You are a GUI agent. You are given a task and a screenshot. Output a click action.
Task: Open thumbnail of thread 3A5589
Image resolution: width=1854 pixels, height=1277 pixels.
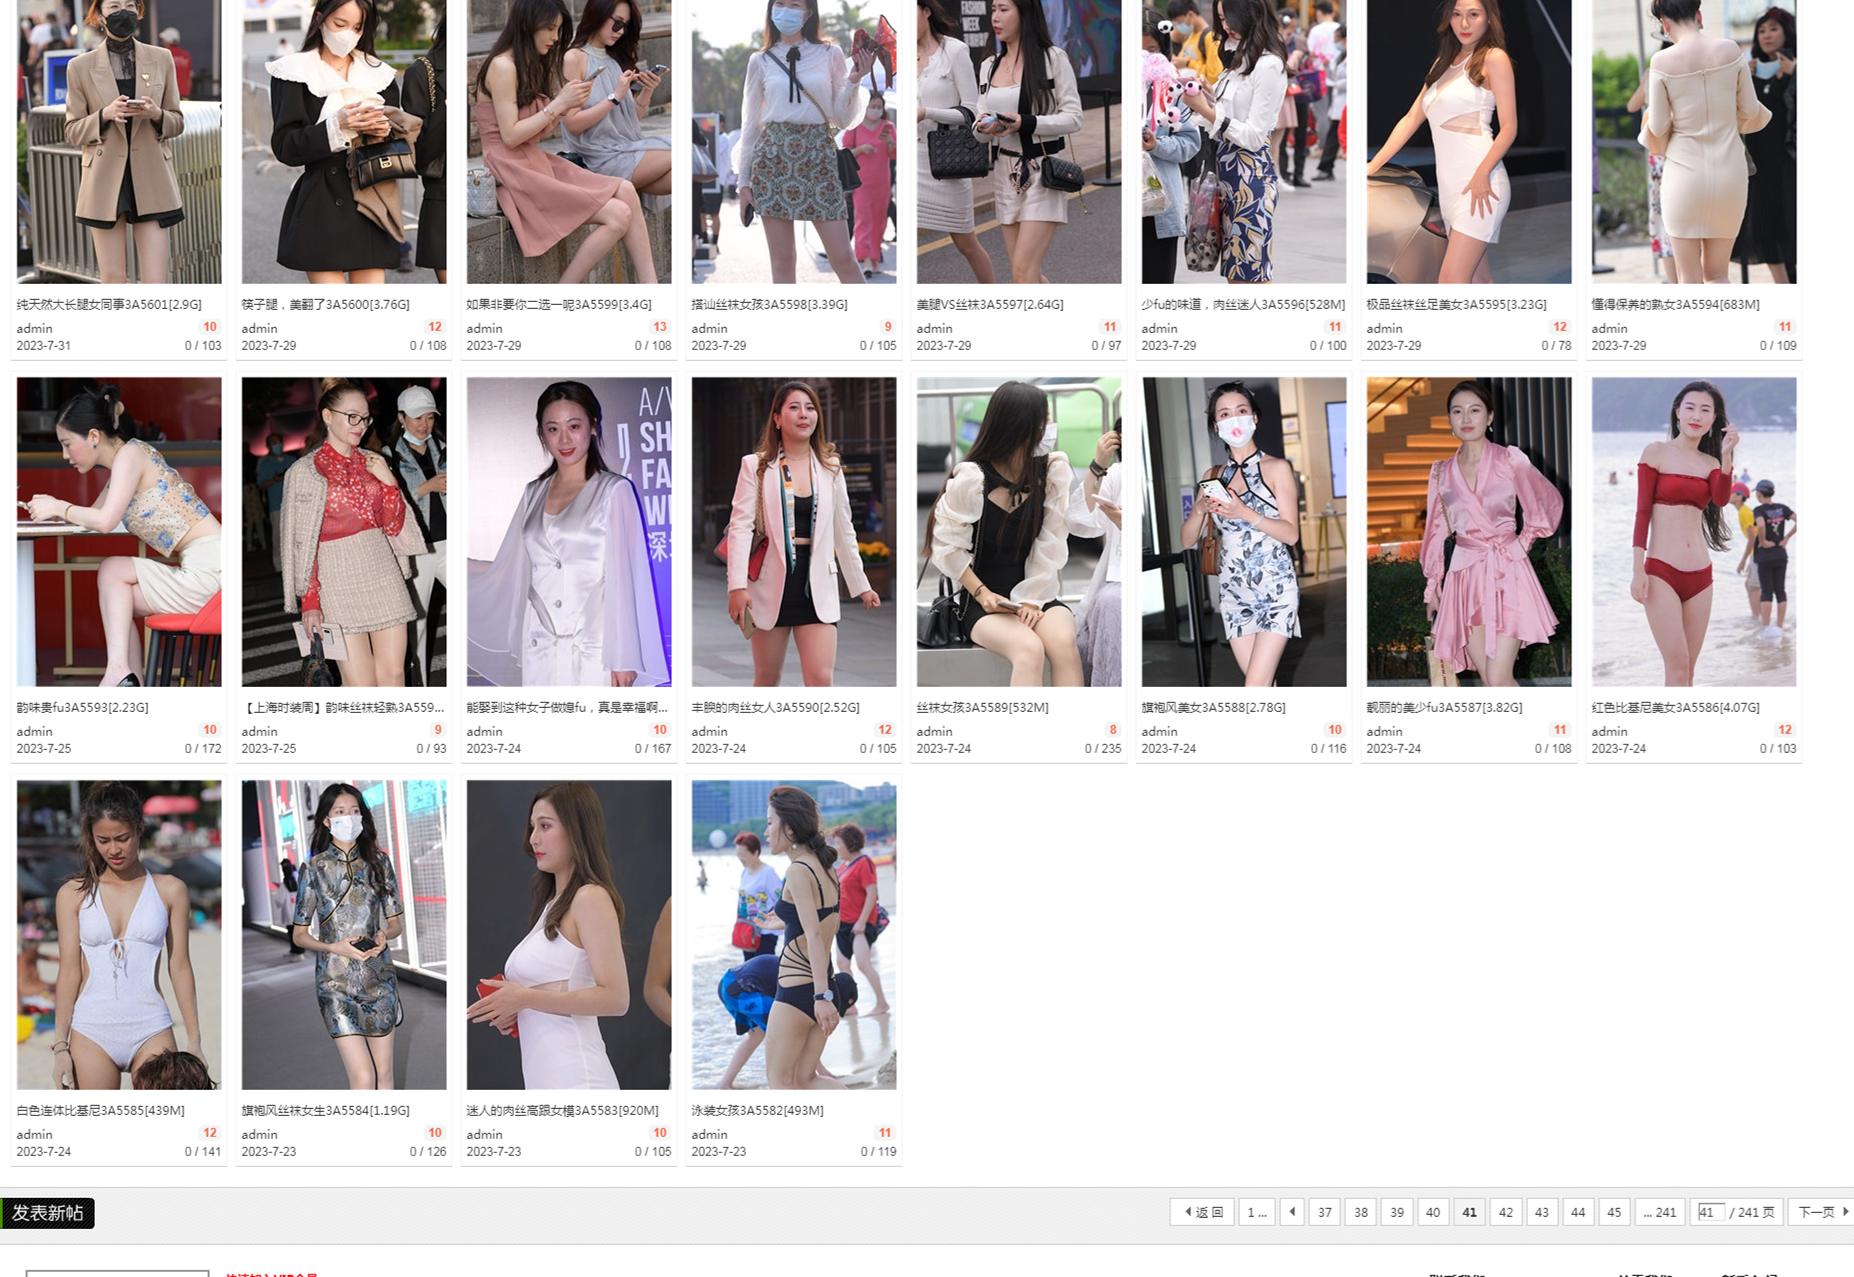tap(1019, 532)
